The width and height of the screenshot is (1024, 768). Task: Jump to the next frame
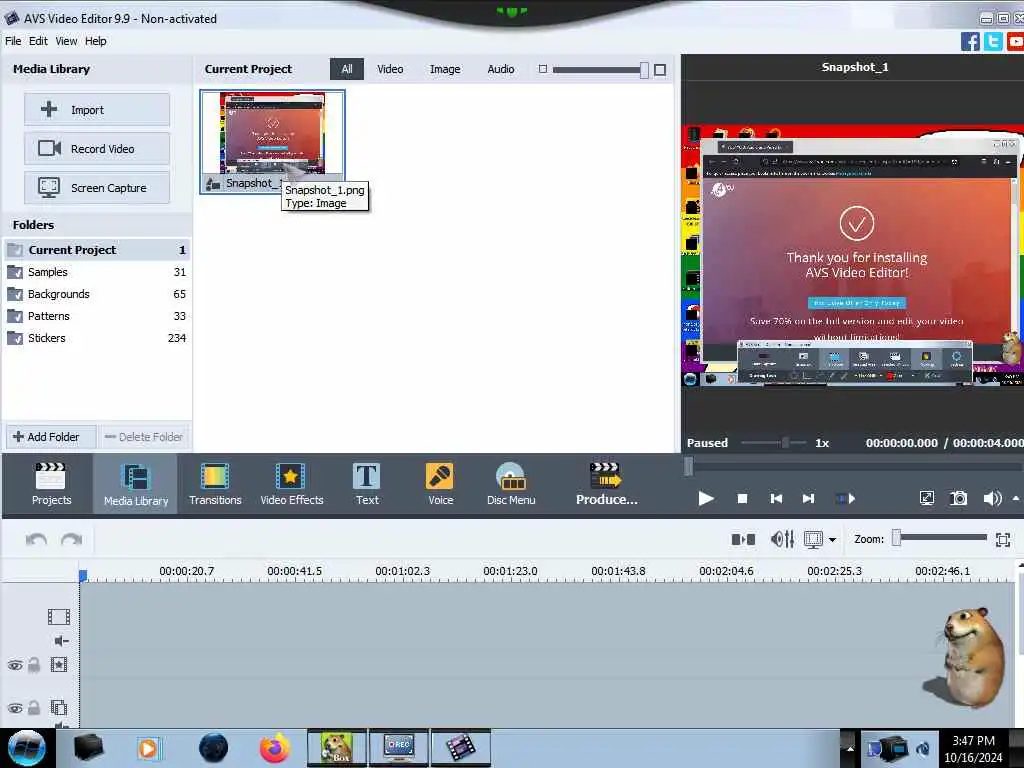808,499
